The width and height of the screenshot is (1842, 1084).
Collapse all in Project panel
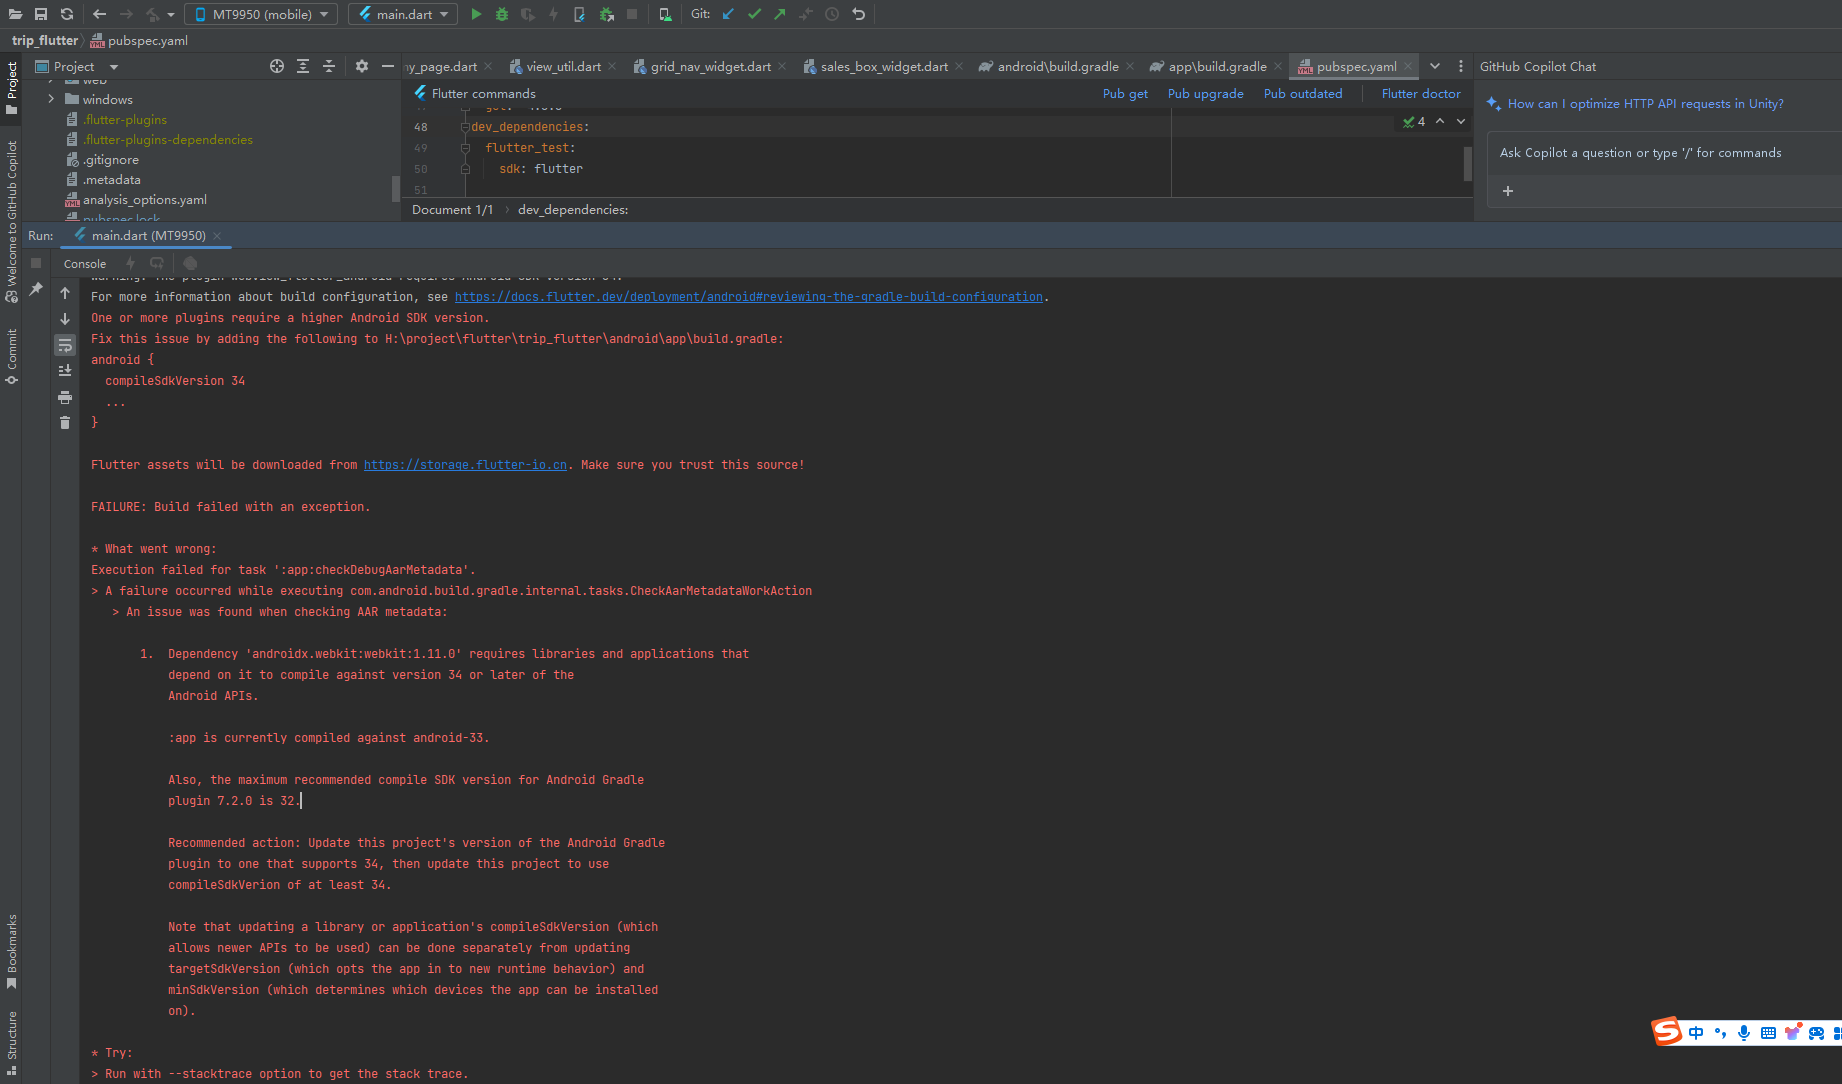point(329,66)
